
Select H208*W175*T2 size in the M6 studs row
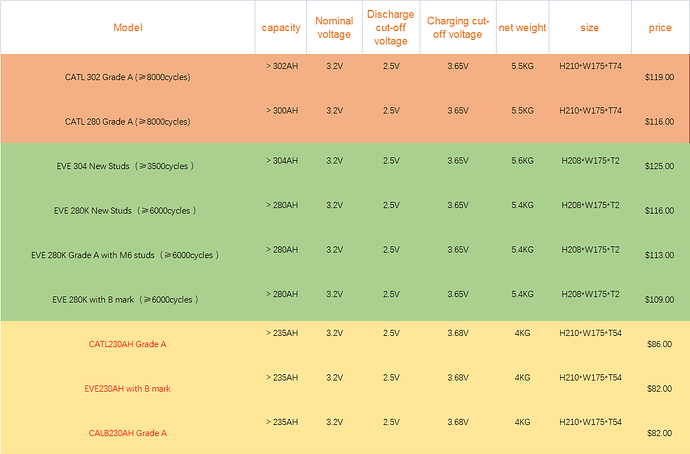coord(590,249)
